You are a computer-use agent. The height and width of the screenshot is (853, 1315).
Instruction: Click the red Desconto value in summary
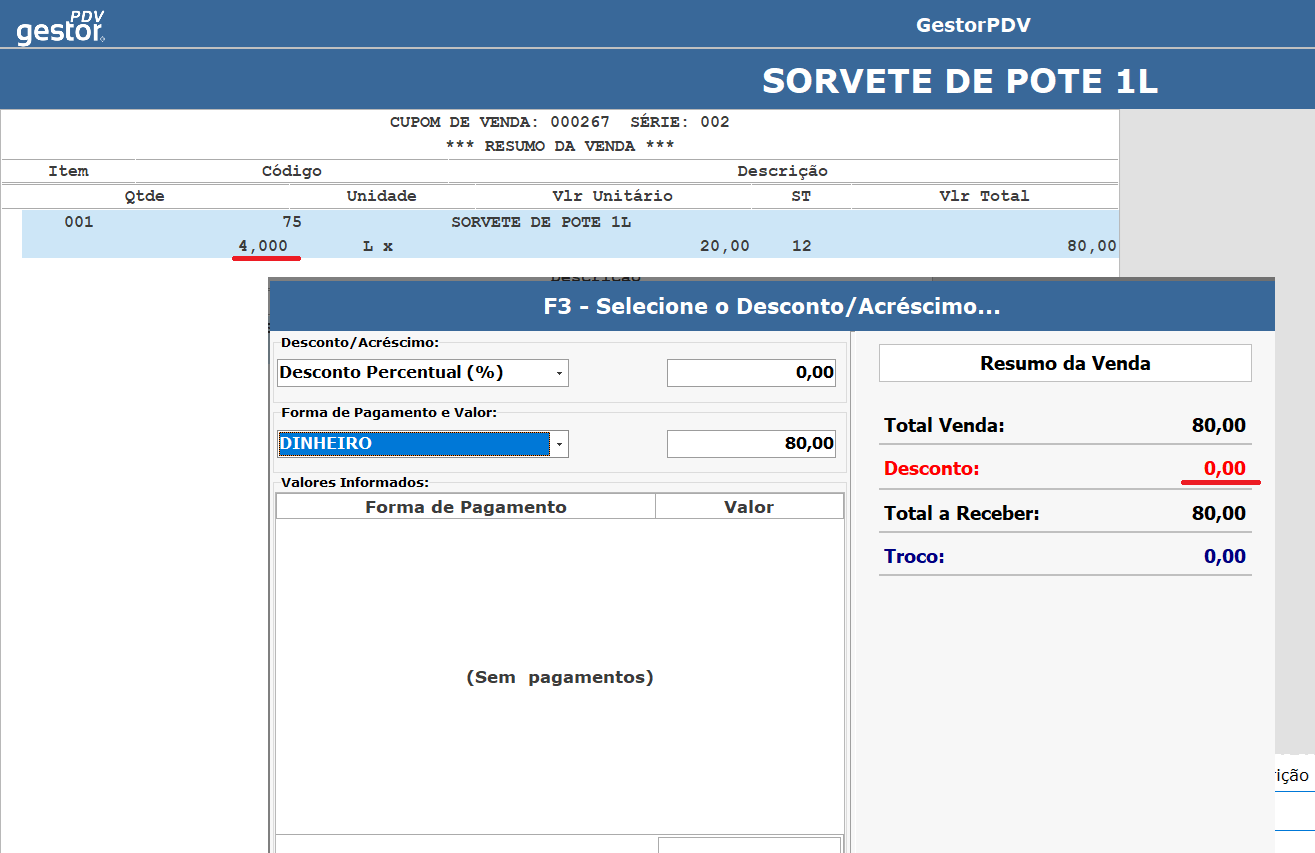[1223, 468]
